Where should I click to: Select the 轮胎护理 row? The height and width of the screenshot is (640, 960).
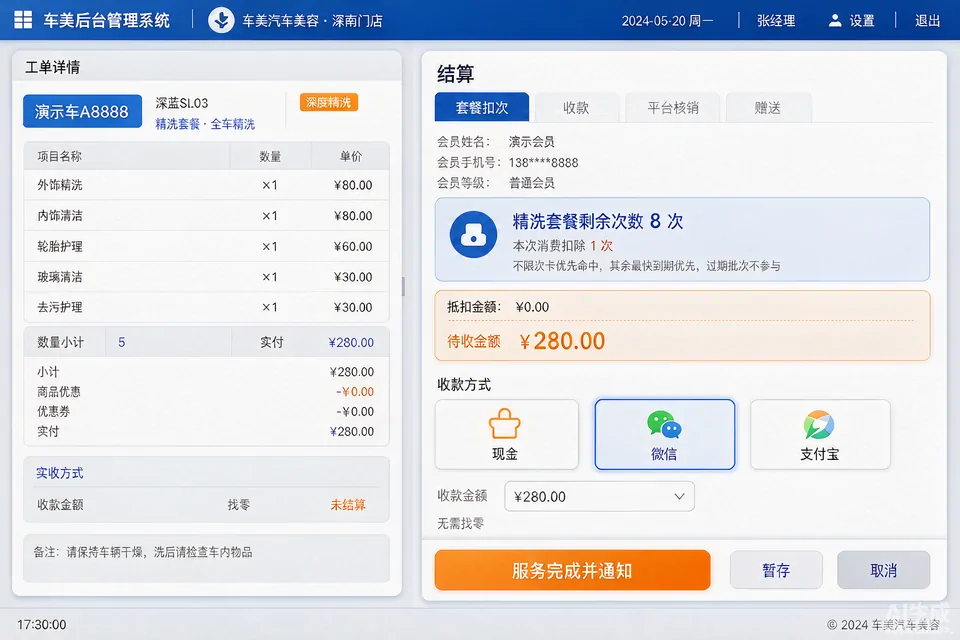click(206, 246)
